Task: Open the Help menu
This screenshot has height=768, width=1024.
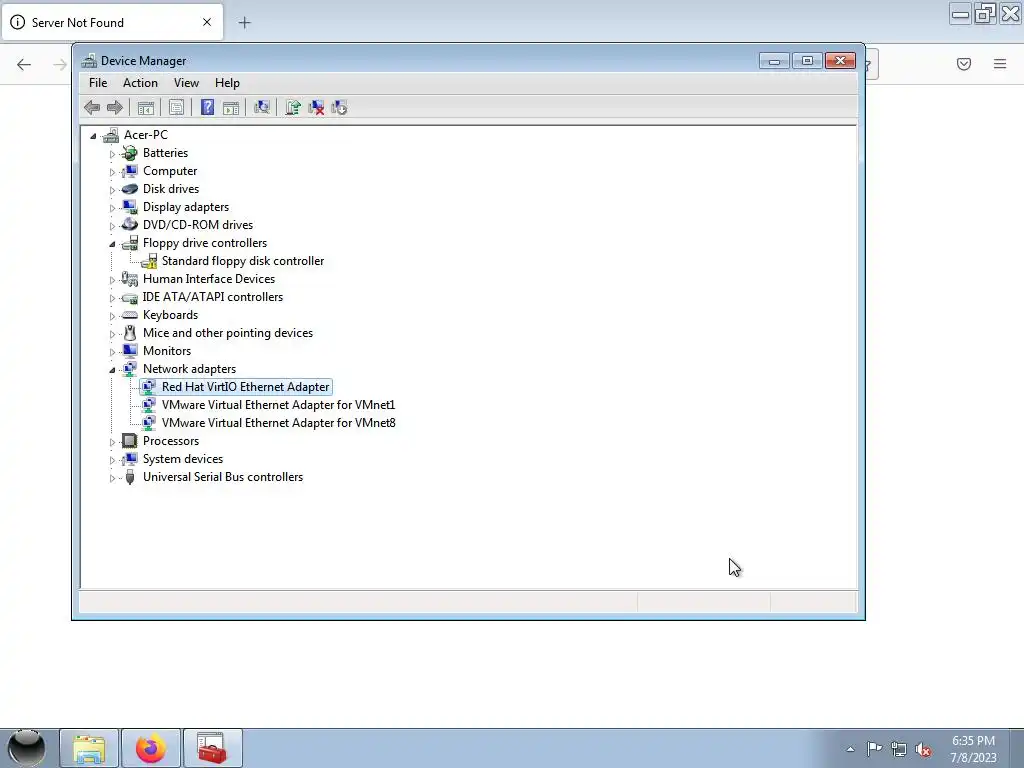Action: [x=227, y=83]
